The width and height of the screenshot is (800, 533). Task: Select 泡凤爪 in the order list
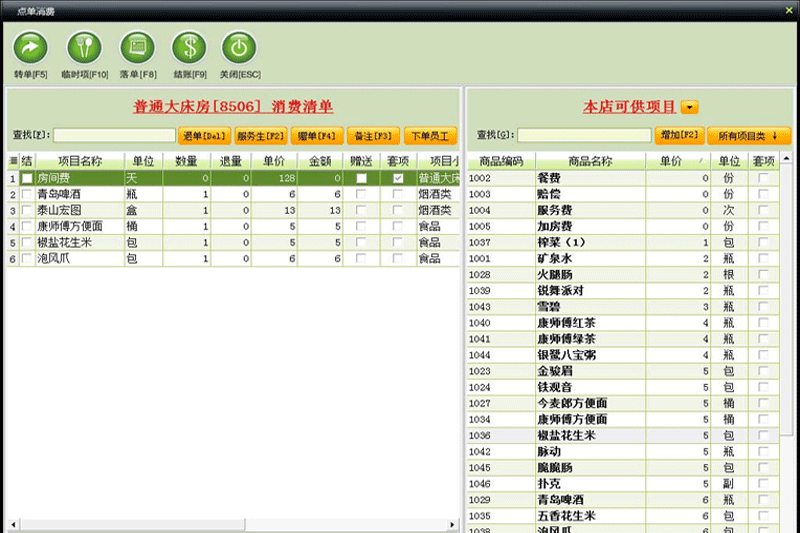[x=234, y=259]
